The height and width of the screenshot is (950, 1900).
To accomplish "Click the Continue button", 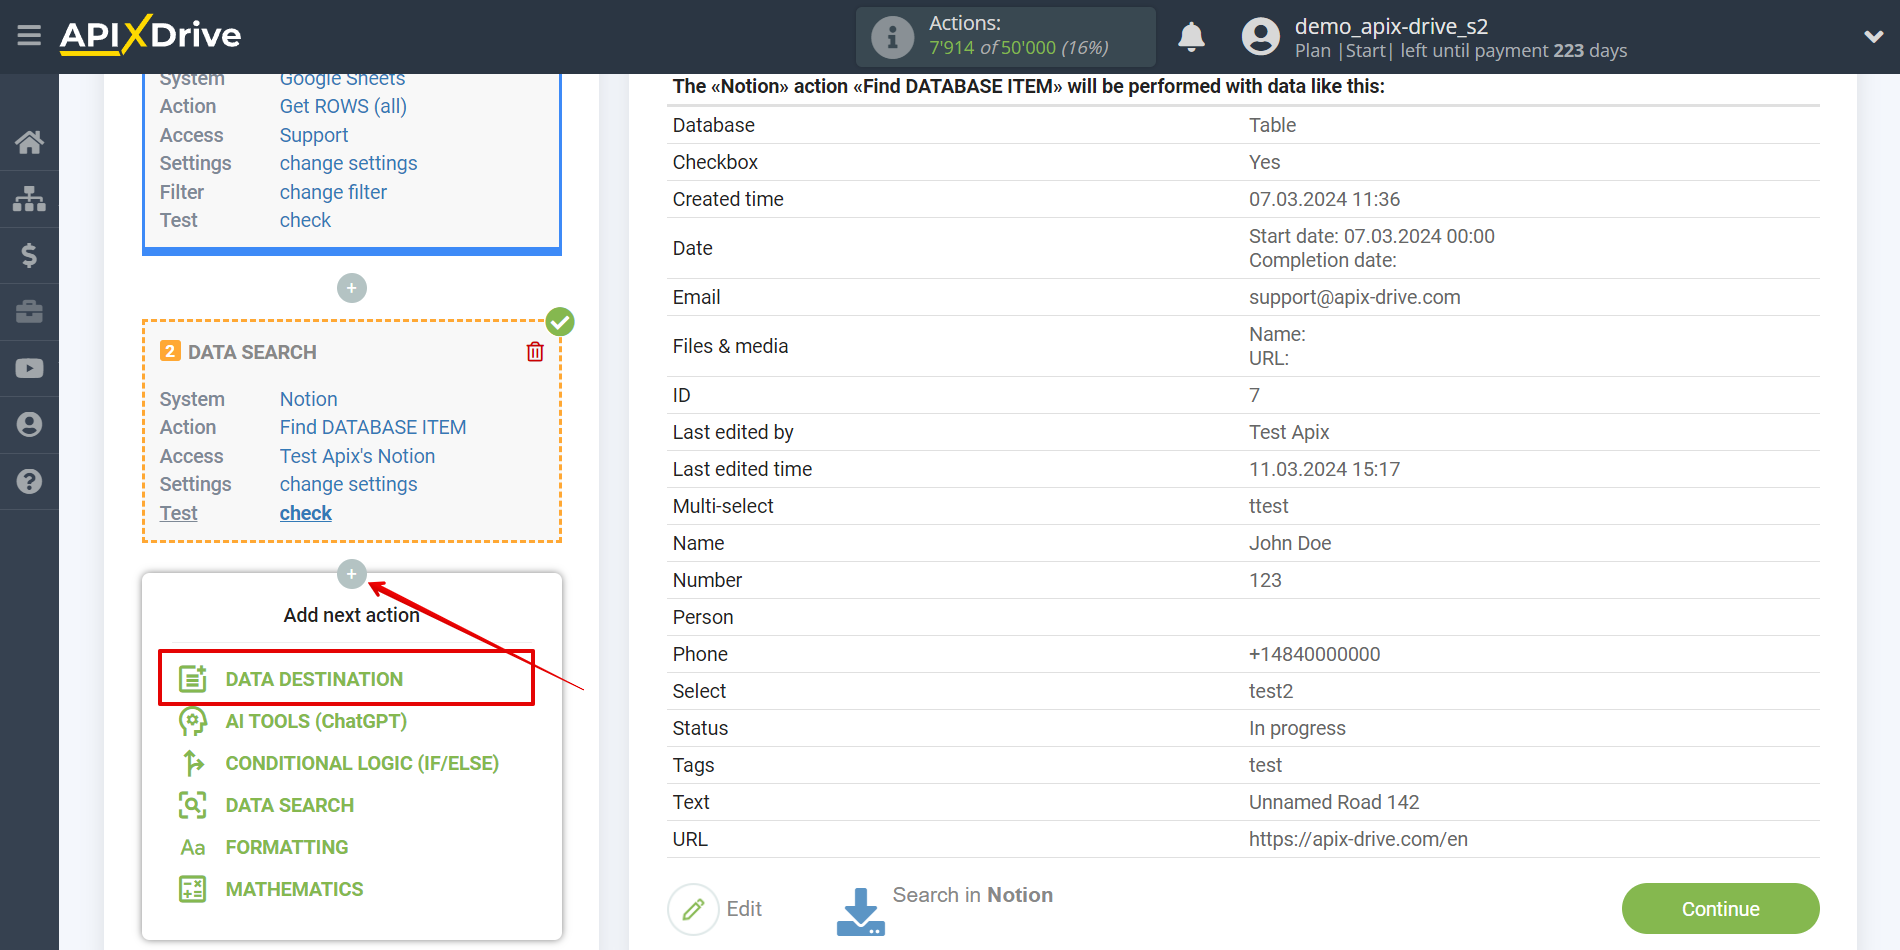I will point(1720,909).
